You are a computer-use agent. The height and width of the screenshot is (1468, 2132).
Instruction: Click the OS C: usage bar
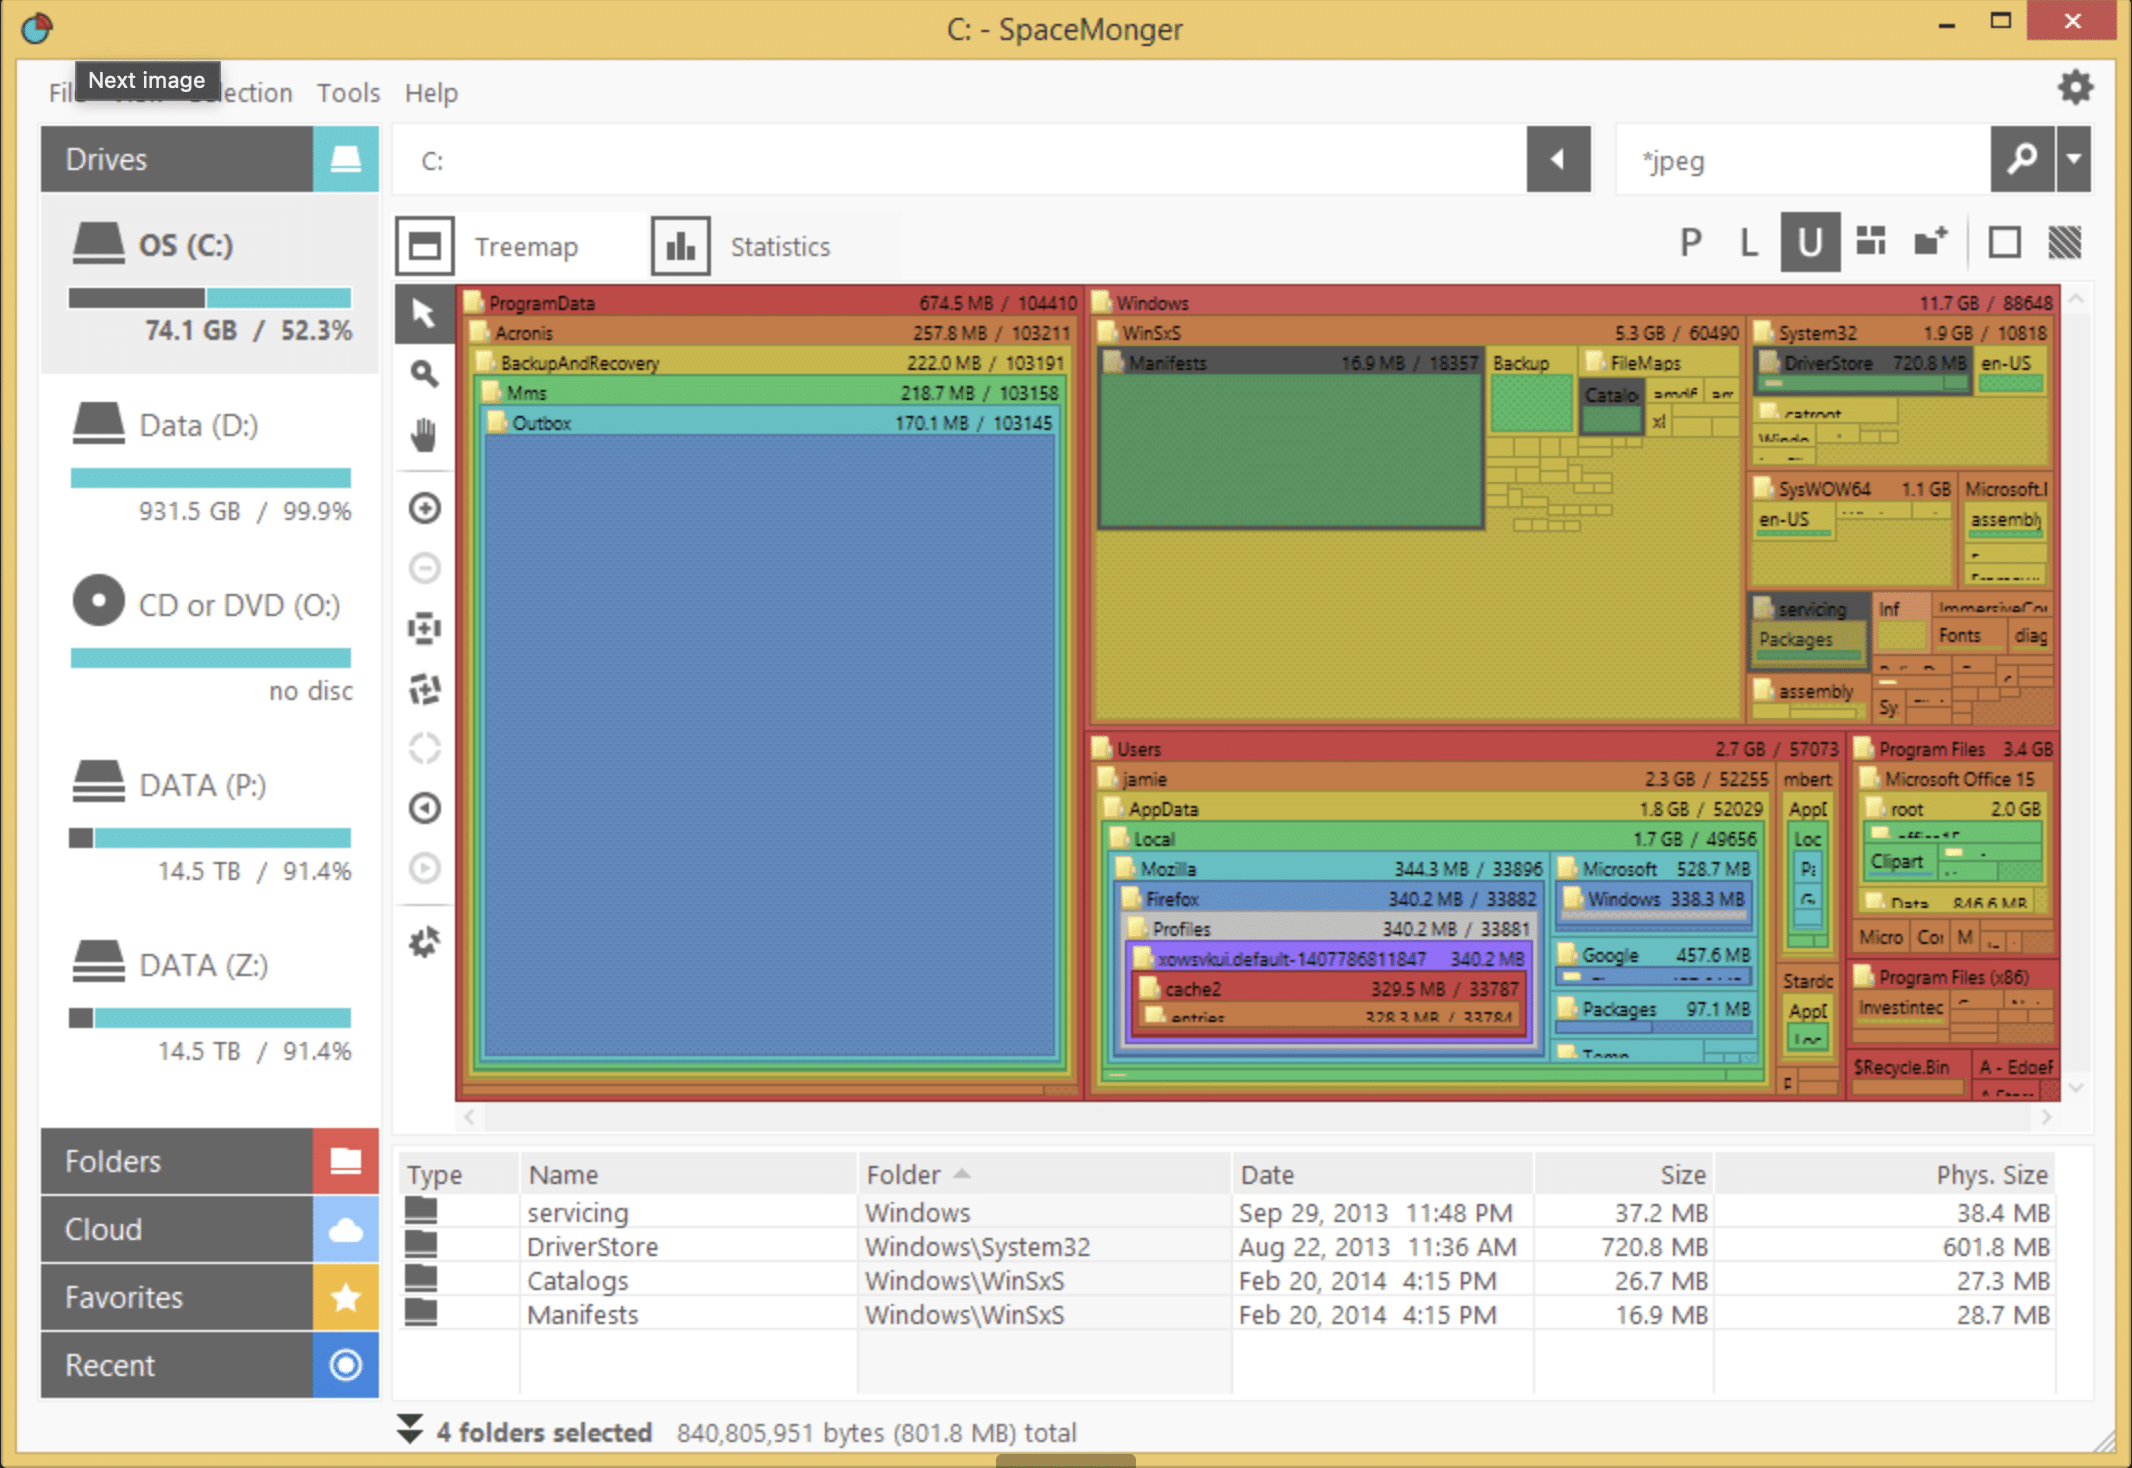point(207,297)
